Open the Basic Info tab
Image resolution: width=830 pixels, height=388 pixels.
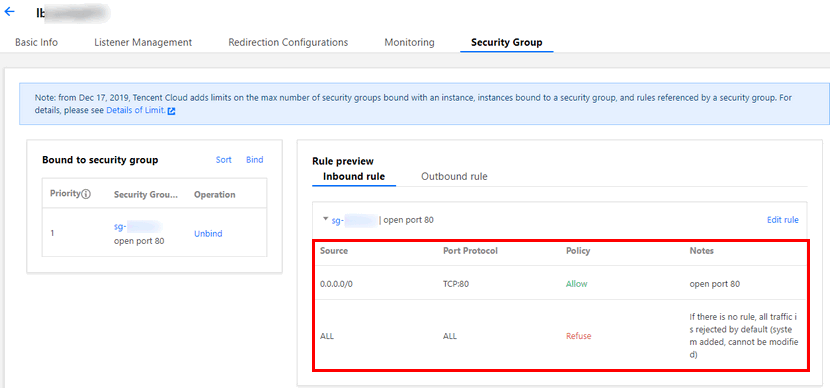37,42
